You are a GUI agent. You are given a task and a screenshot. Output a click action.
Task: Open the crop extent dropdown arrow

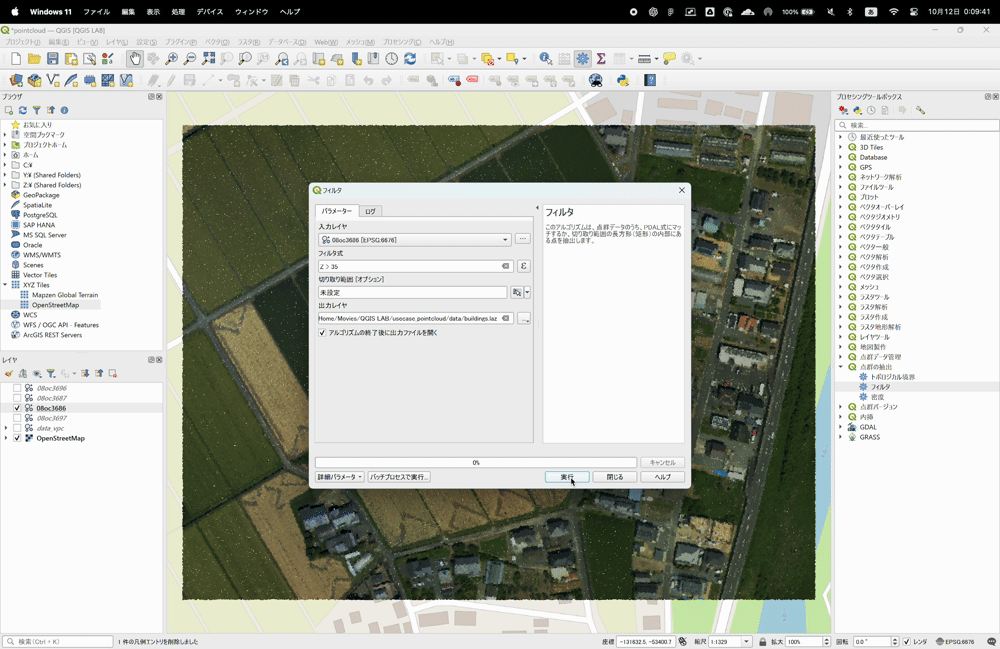[x=527, y=293]
